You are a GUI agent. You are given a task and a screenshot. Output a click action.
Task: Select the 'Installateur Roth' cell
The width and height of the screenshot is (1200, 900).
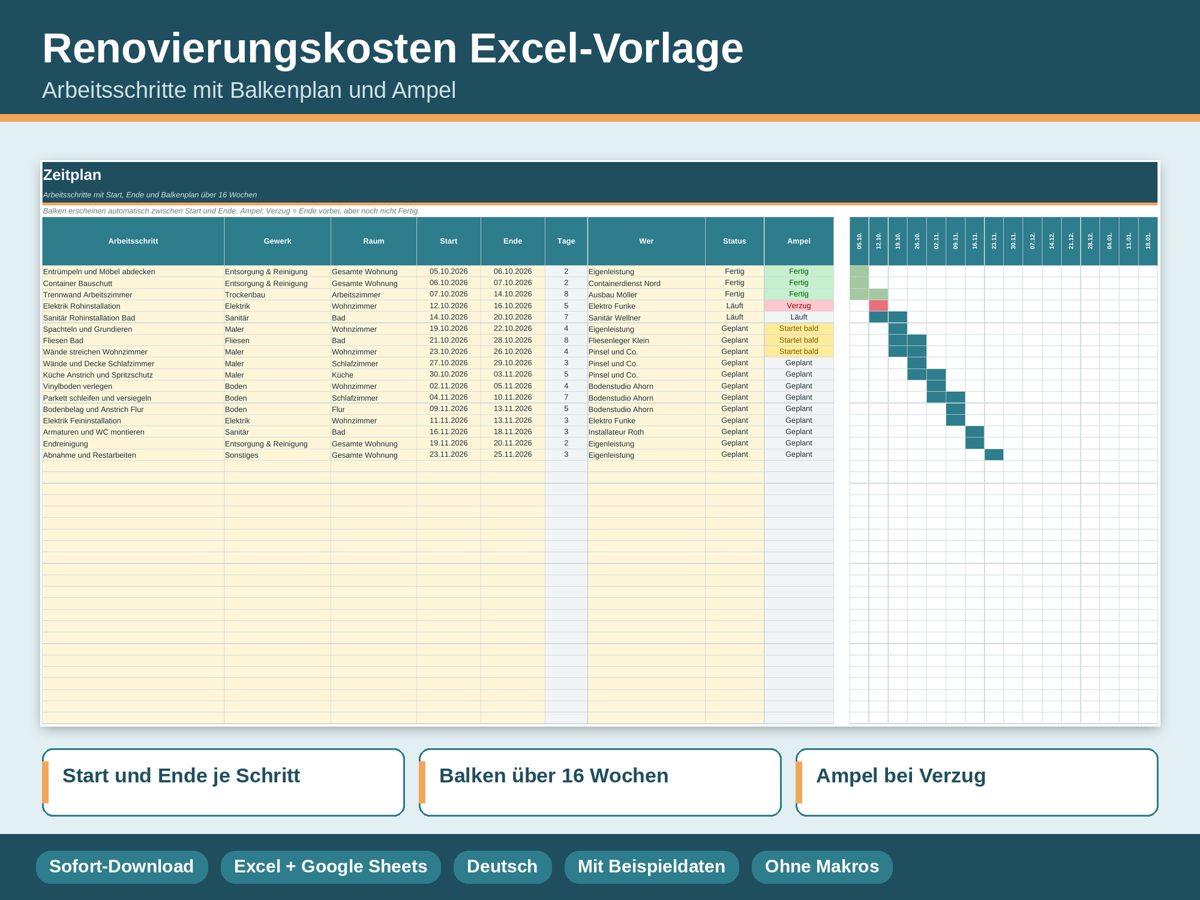[x=646, y=432]
